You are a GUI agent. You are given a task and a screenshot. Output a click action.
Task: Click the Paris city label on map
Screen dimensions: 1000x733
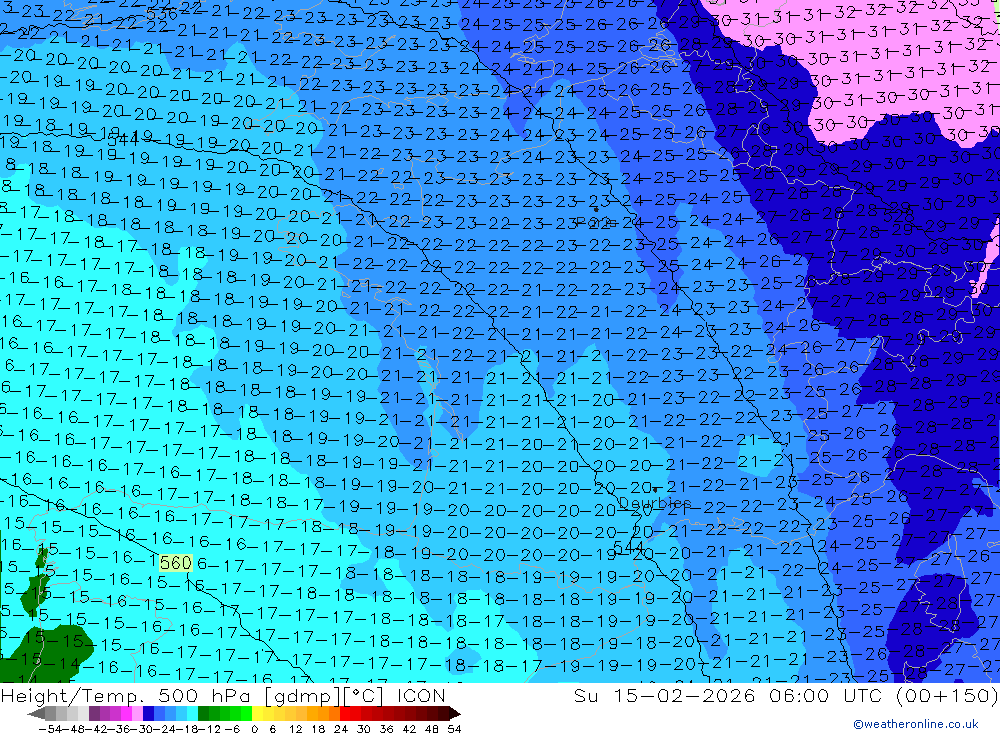tap(595, 222)
